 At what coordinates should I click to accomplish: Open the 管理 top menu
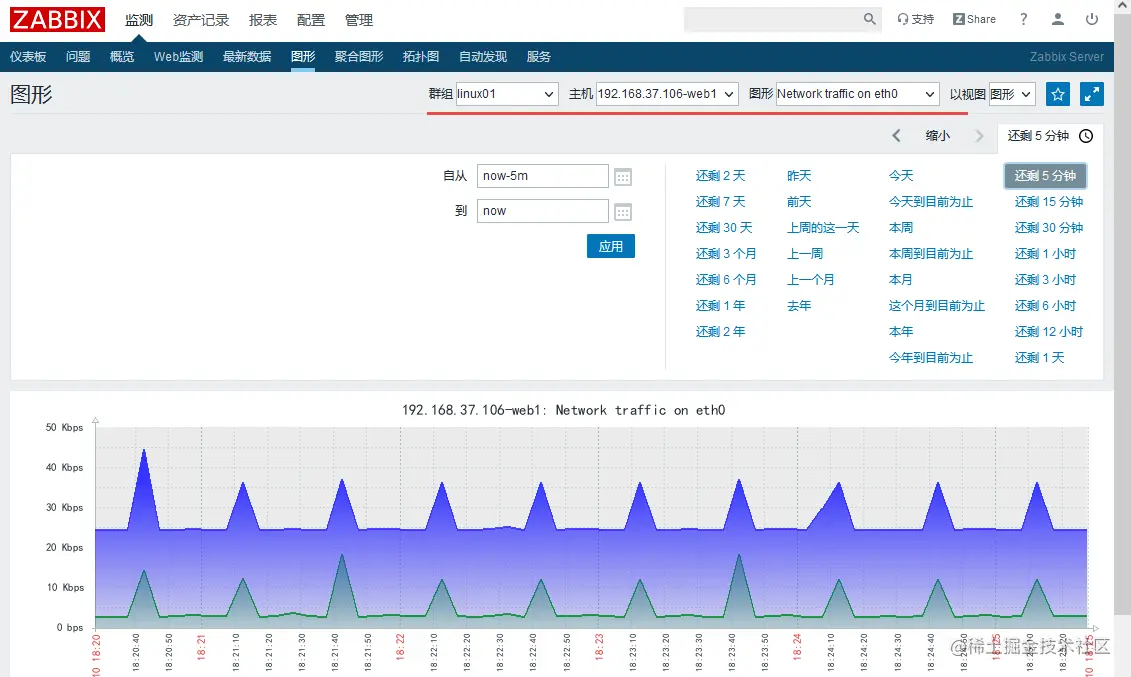[358, 20]
